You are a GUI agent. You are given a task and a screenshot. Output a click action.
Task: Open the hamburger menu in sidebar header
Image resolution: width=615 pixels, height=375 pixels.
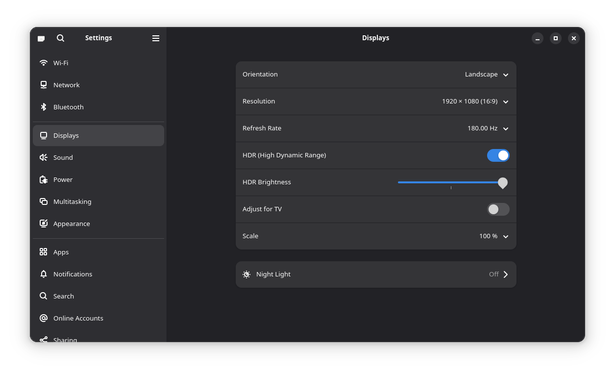click(x=156, y=38)
